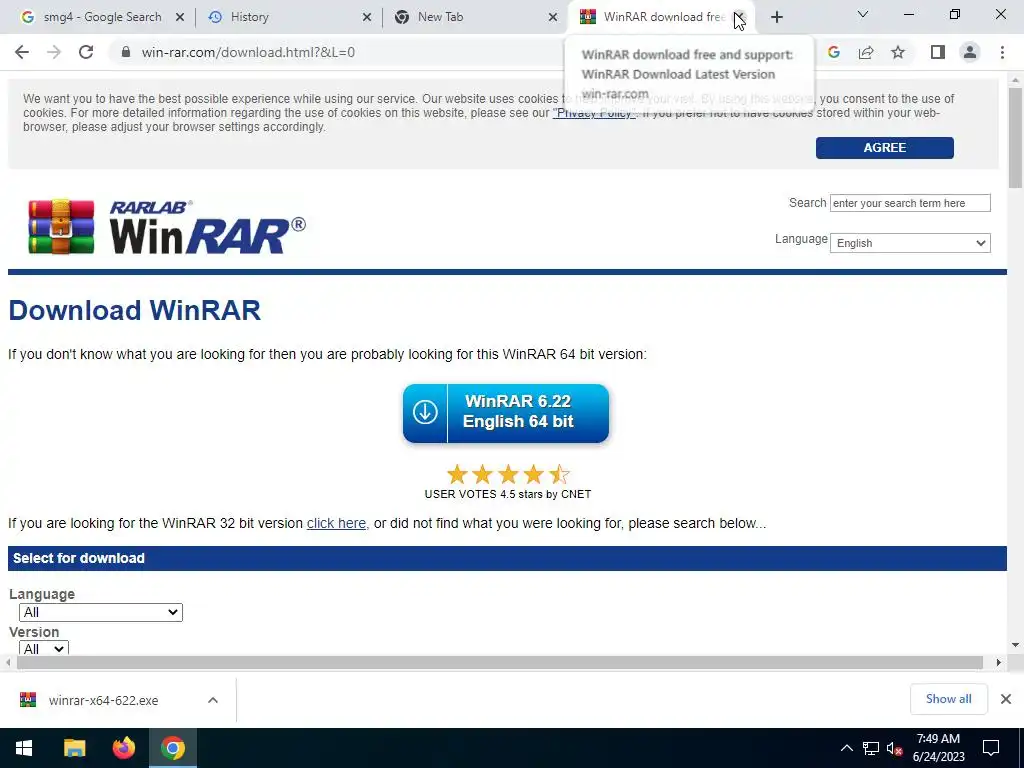Open the notifications action center
1024x768 pixels.
point(991,748)
